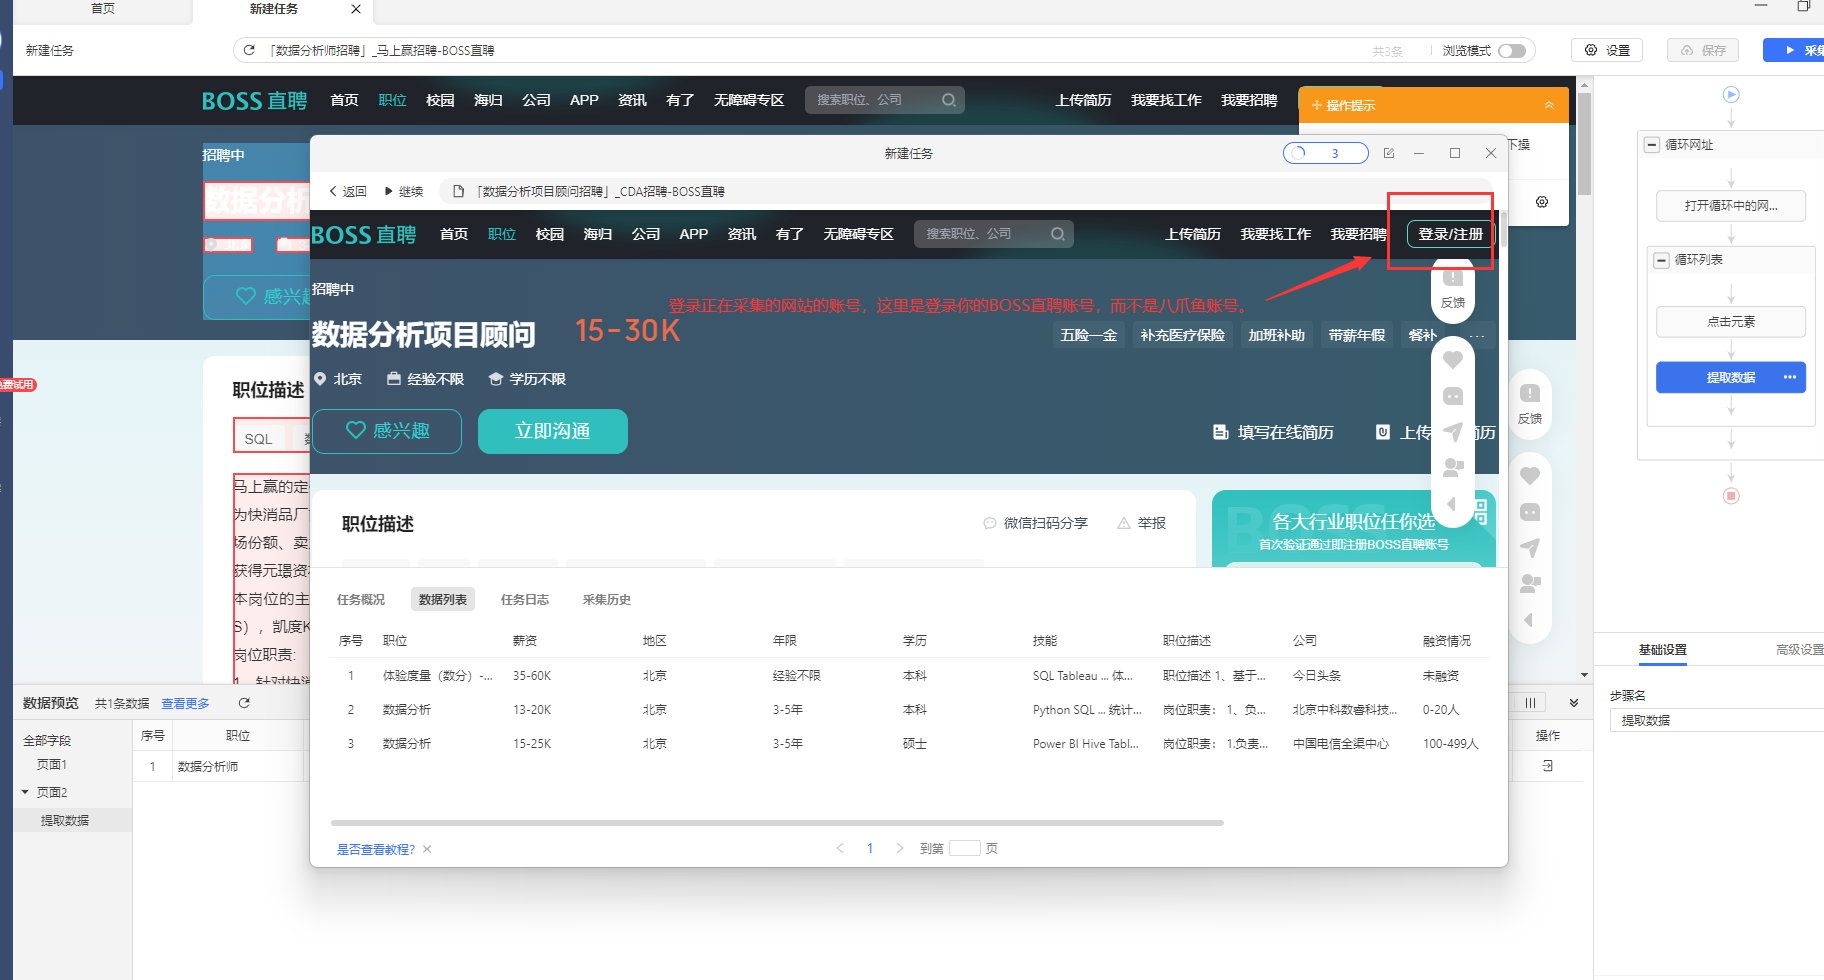Click the chat bubble icon in dialog floating sidebar
1824x980 pixels.
(1453, 396)
